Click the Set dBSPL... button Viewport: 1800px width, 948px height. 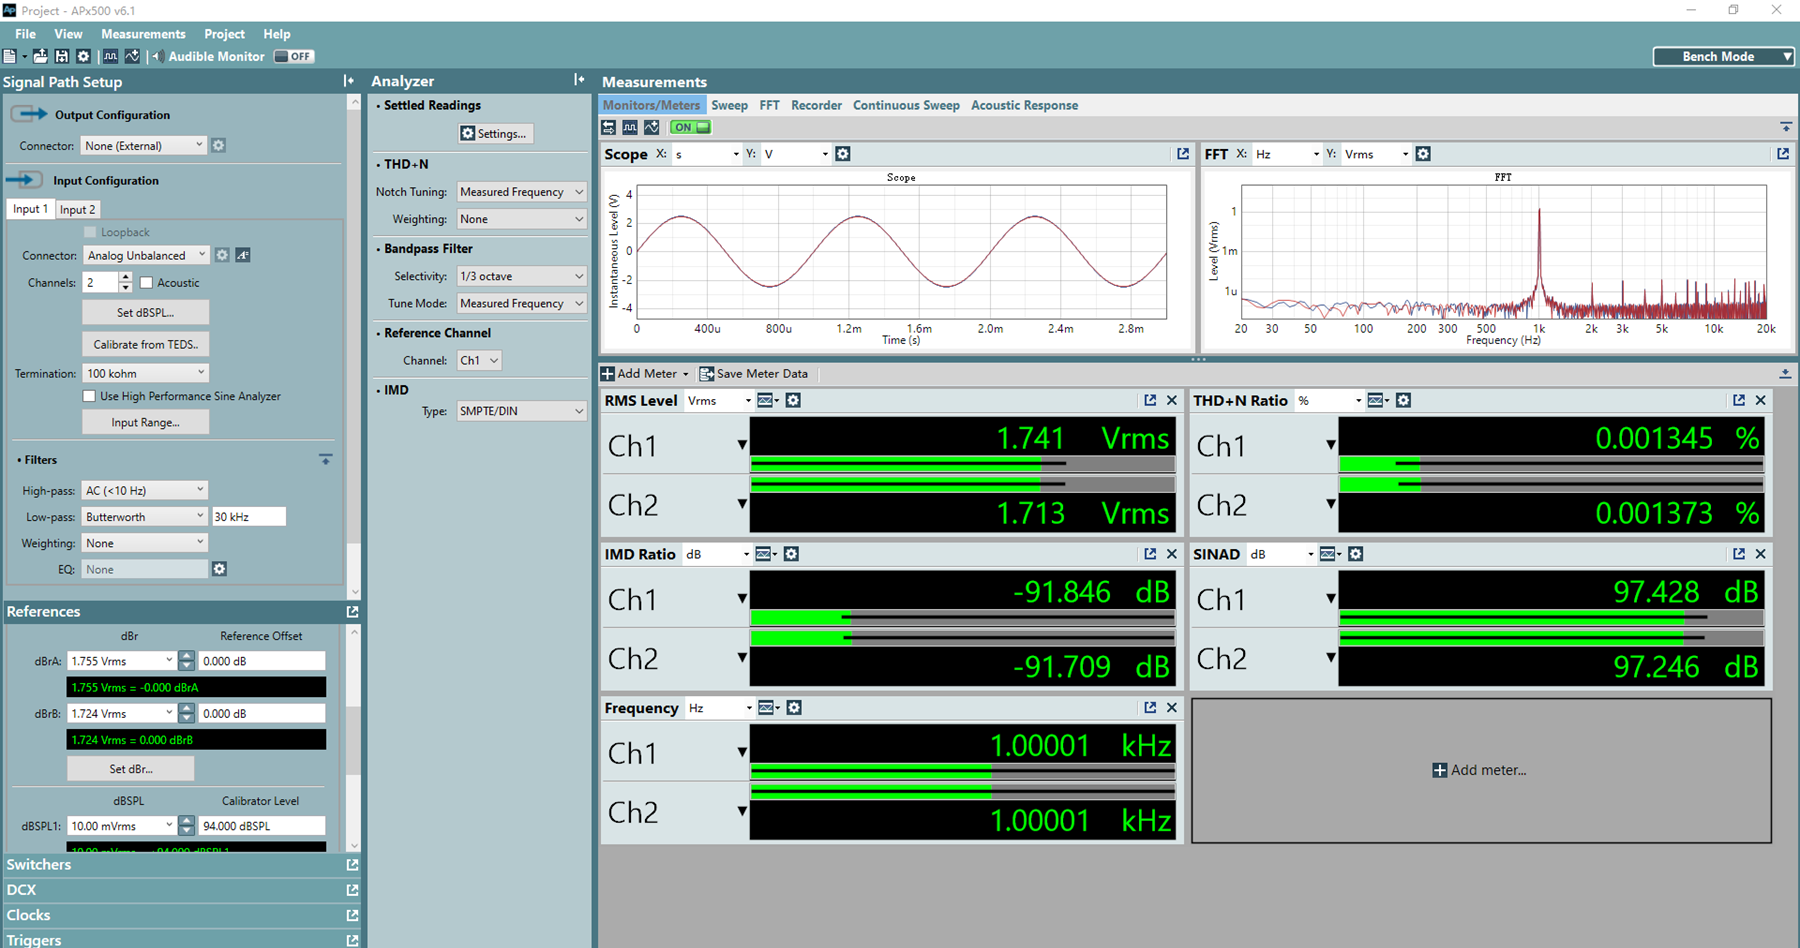coord(145,312)
